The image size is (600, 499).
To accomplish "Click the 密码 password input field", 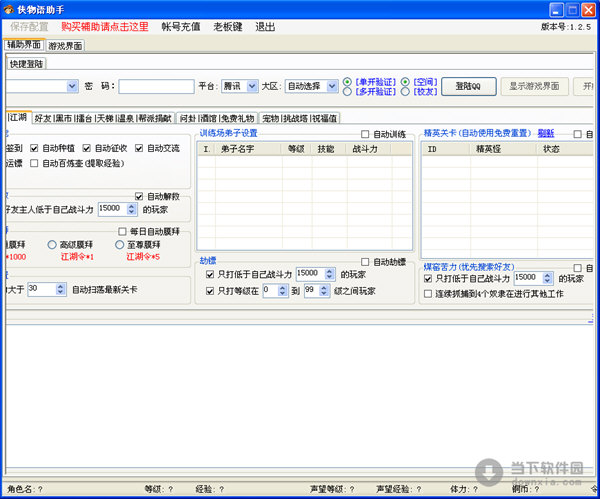I will pos(156,86).
